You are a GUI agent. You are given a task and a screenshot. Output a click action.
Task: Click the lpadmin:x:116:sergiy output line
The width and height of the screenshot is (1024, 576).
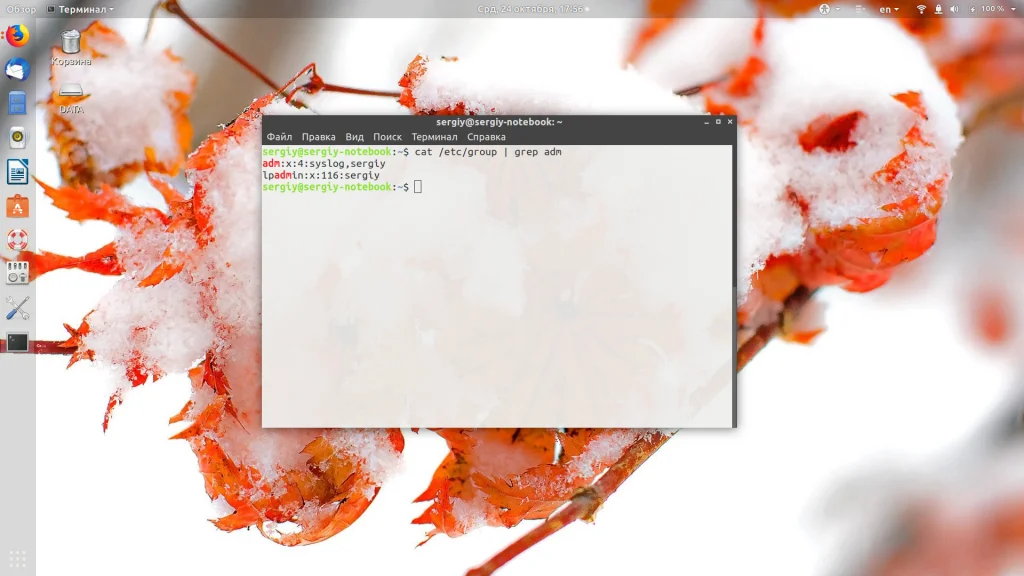point(321,175)
